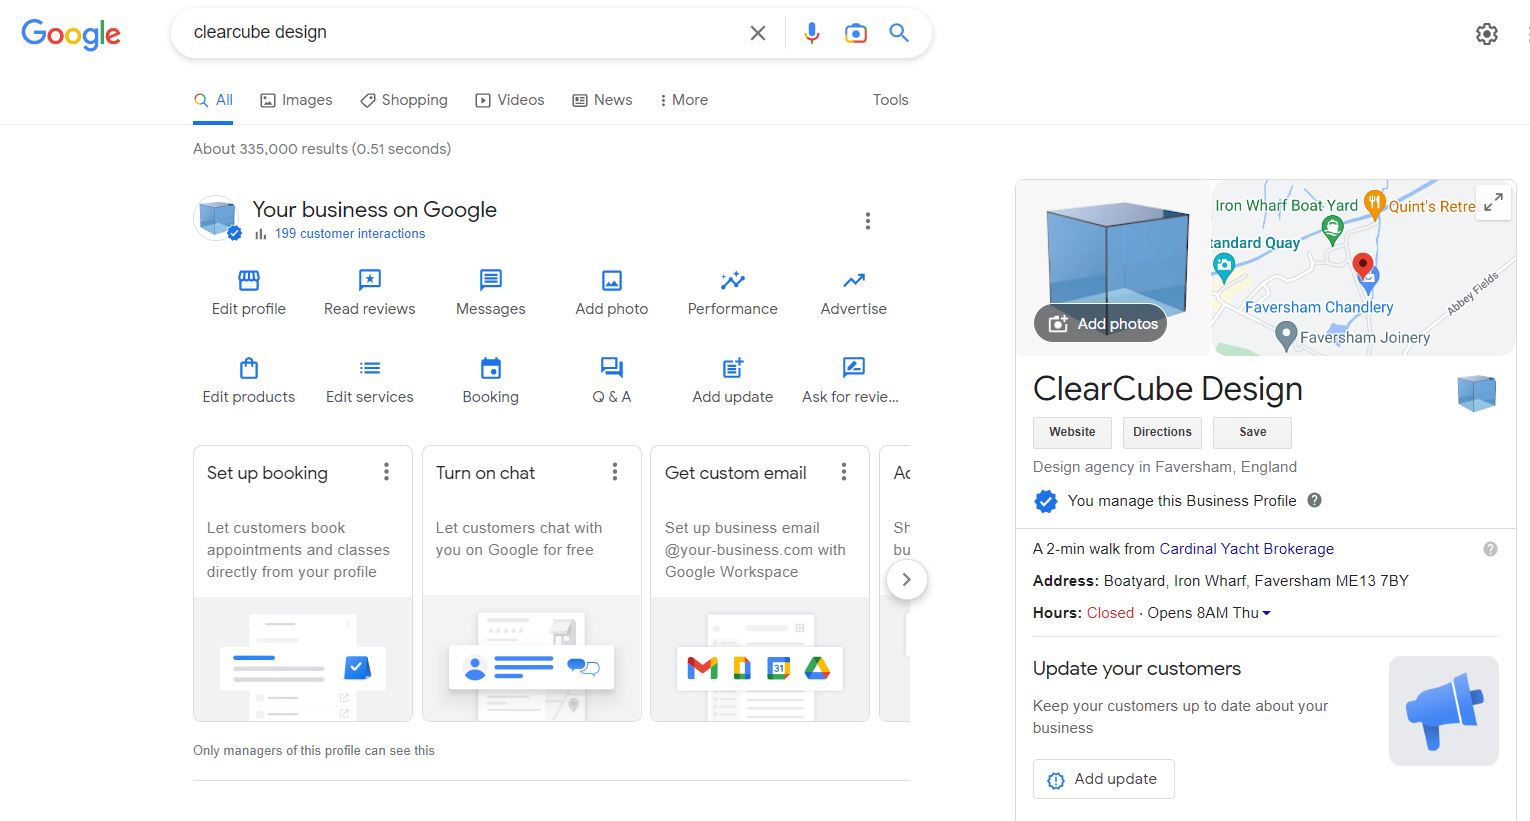The image size is (1530, 821).
Task: Open More search filters menu
Action: pyautogui.click(x=683, y=100)
